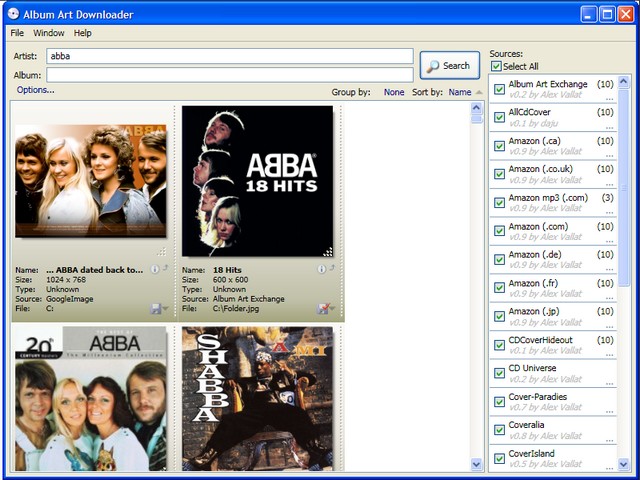Select the Shabba album cover thumbnail
Image resolution: width=640 pixels, height=480 pixels.
tap(258, 399)
